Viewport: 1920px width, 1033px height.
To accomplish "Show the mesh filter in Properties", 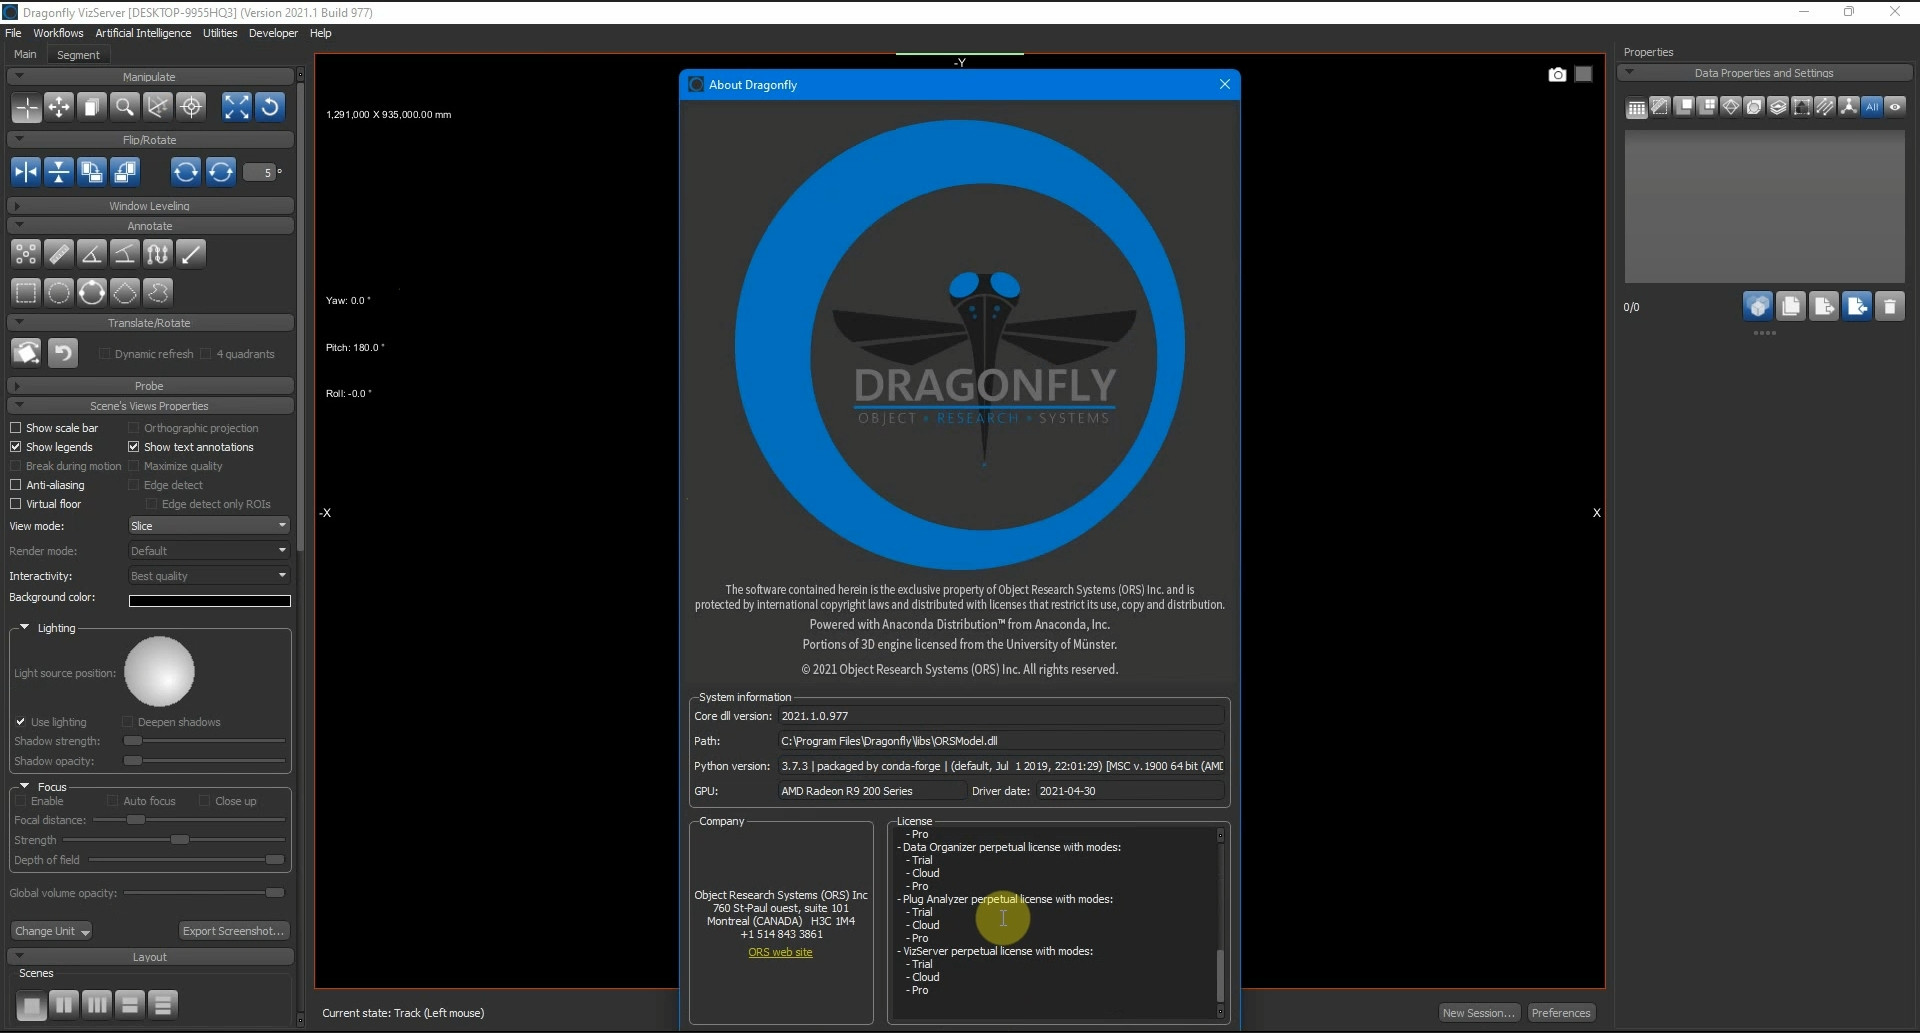I will tap(1731, 107).
